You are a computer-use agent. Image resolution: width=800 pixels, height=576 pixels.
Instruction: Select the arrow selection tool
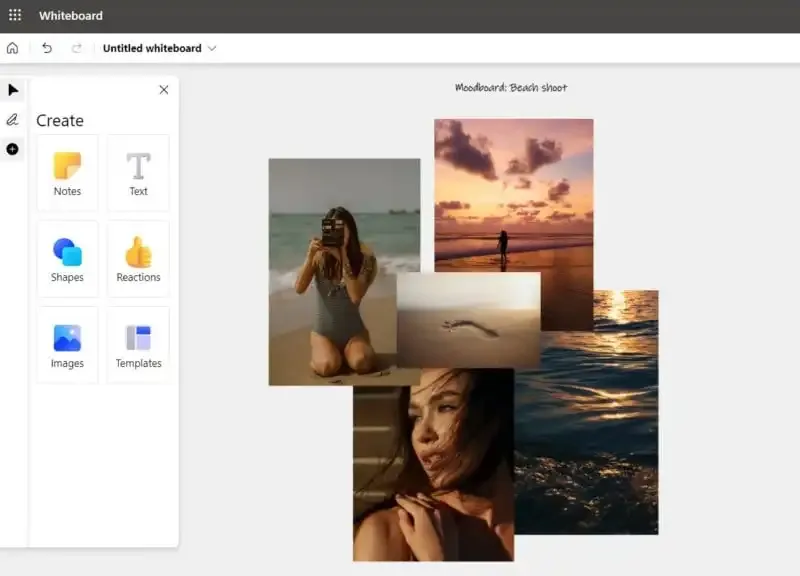13,90
